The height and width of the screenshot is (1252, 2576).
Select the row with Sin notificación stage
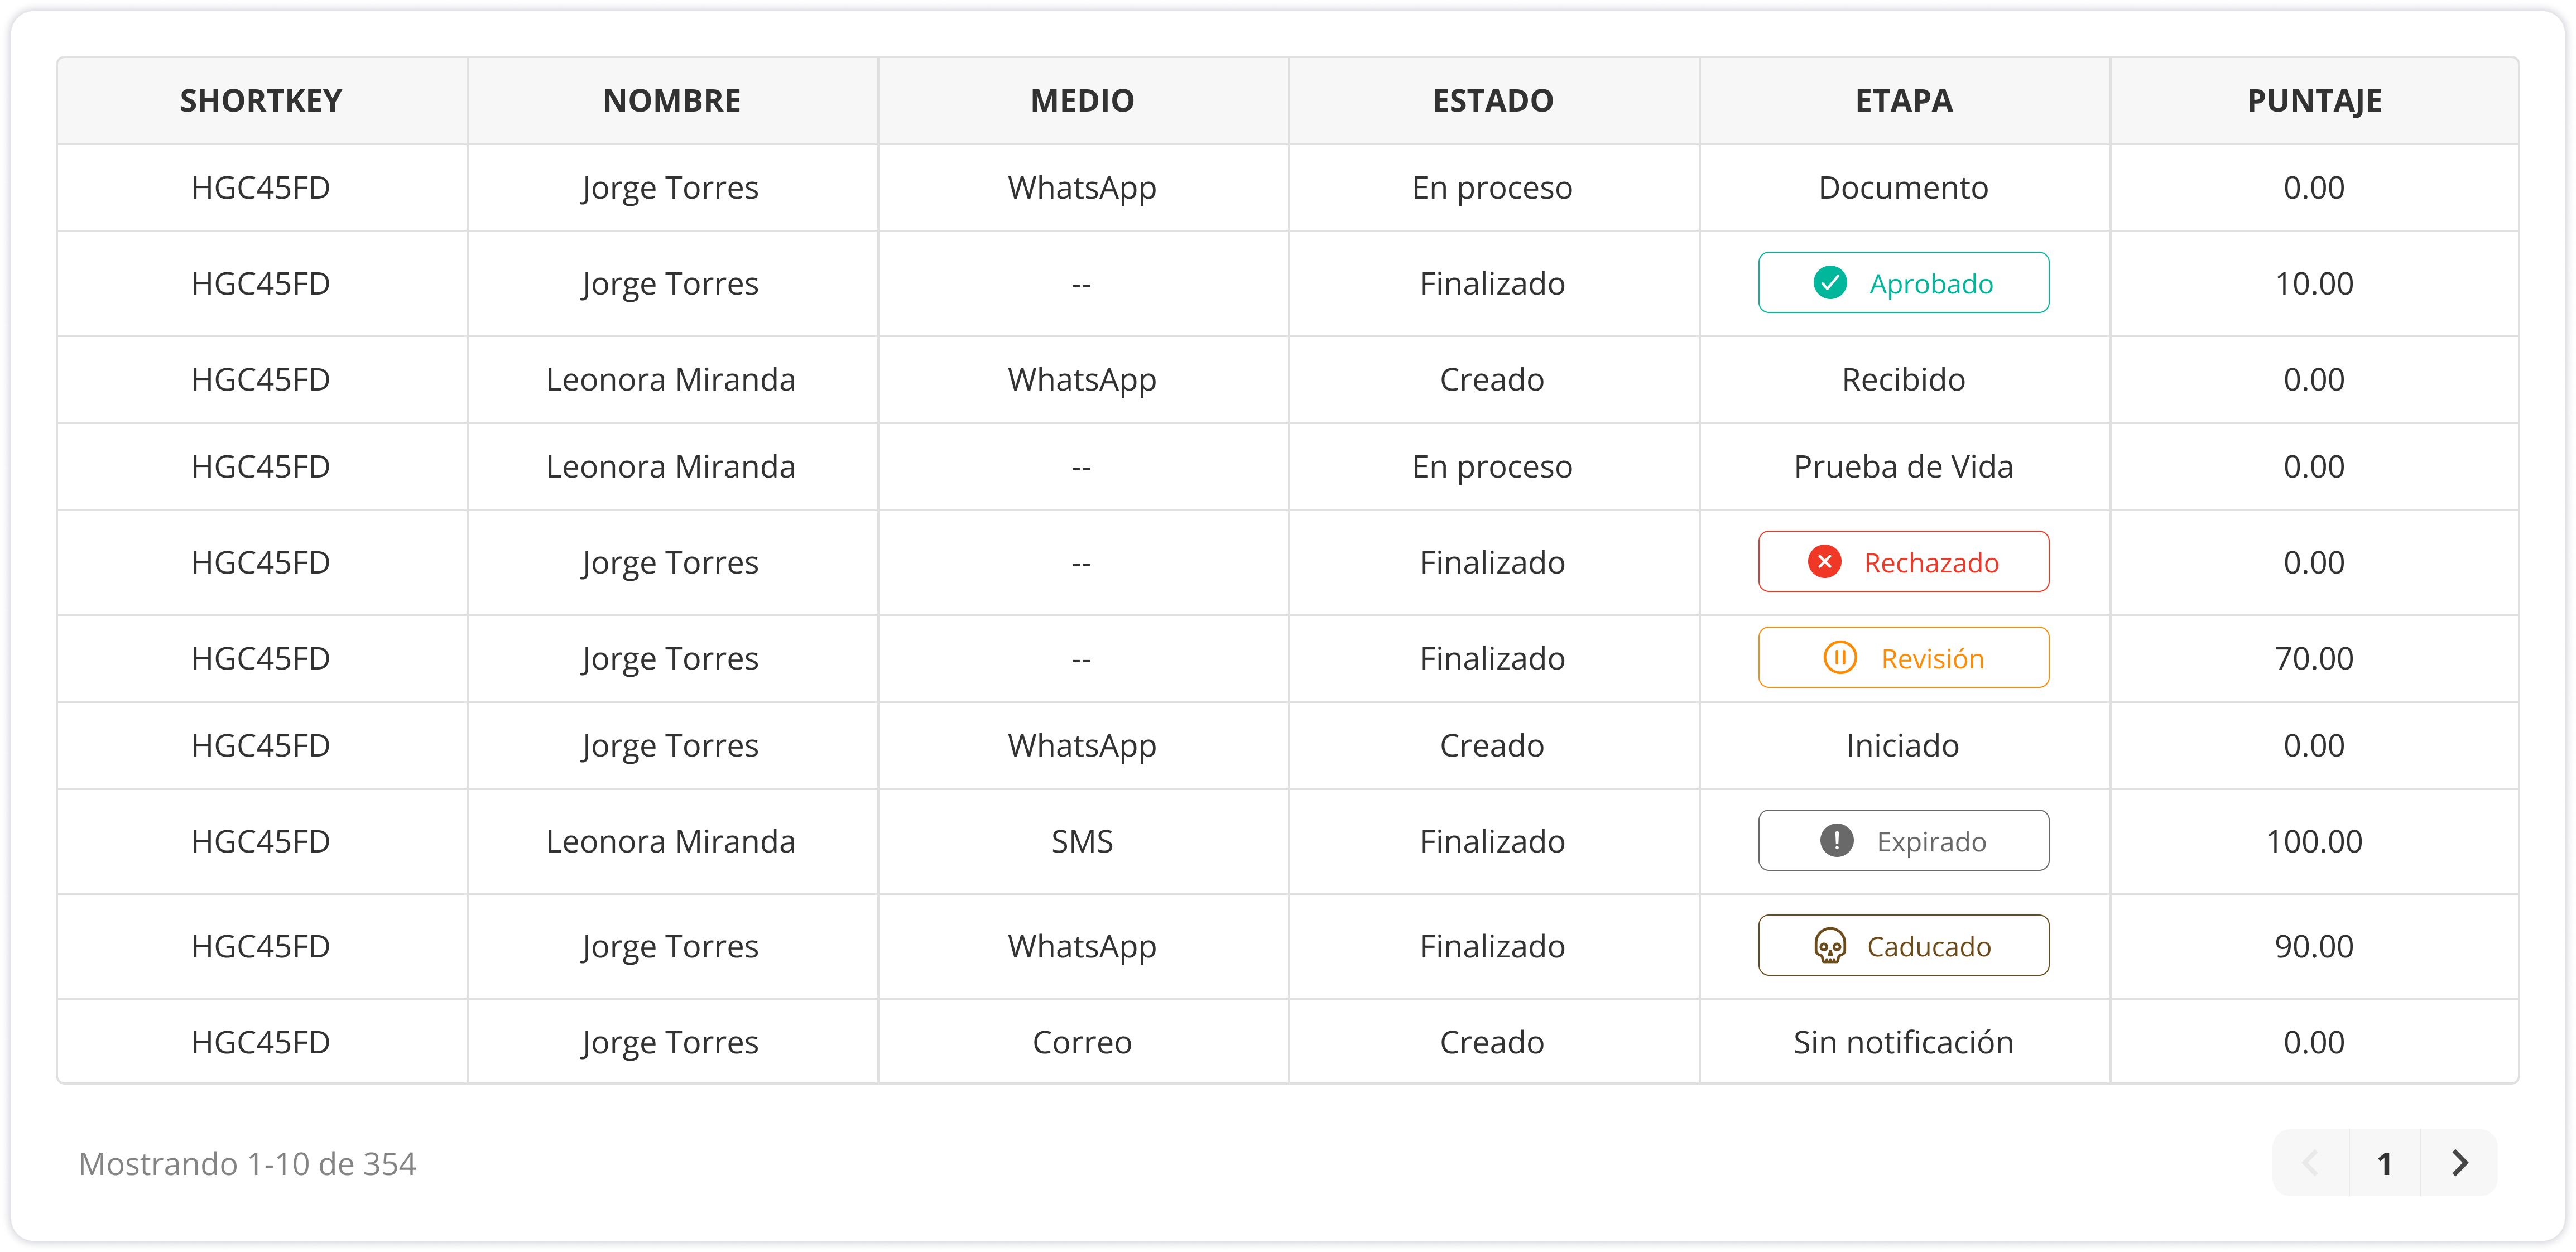(x=1288, y=1042)
